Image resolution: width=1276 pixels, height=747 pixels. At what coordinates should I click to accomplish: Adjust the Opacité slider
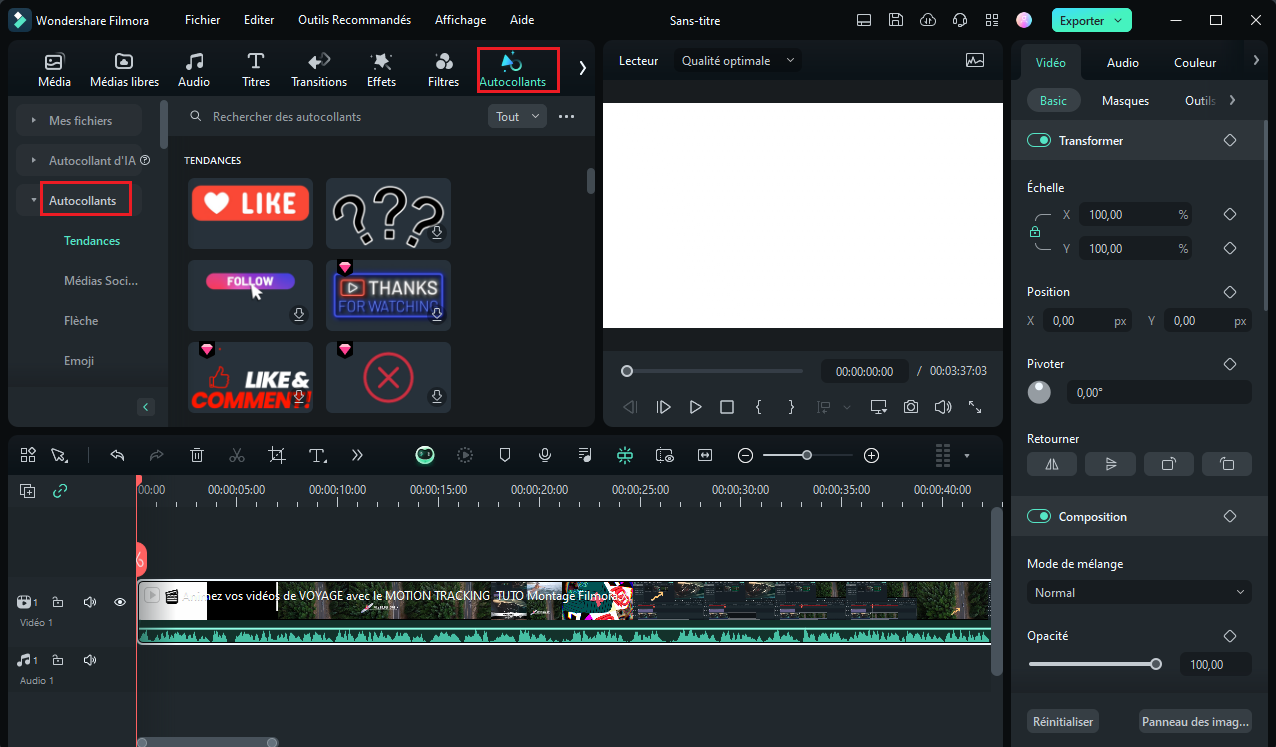coord(1095,664)
